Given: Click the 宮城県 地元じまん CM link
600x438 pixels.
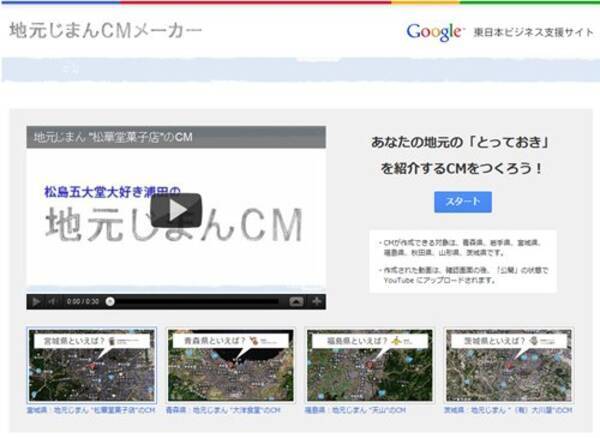Looking at the screenshot, I should coord(91,410).
